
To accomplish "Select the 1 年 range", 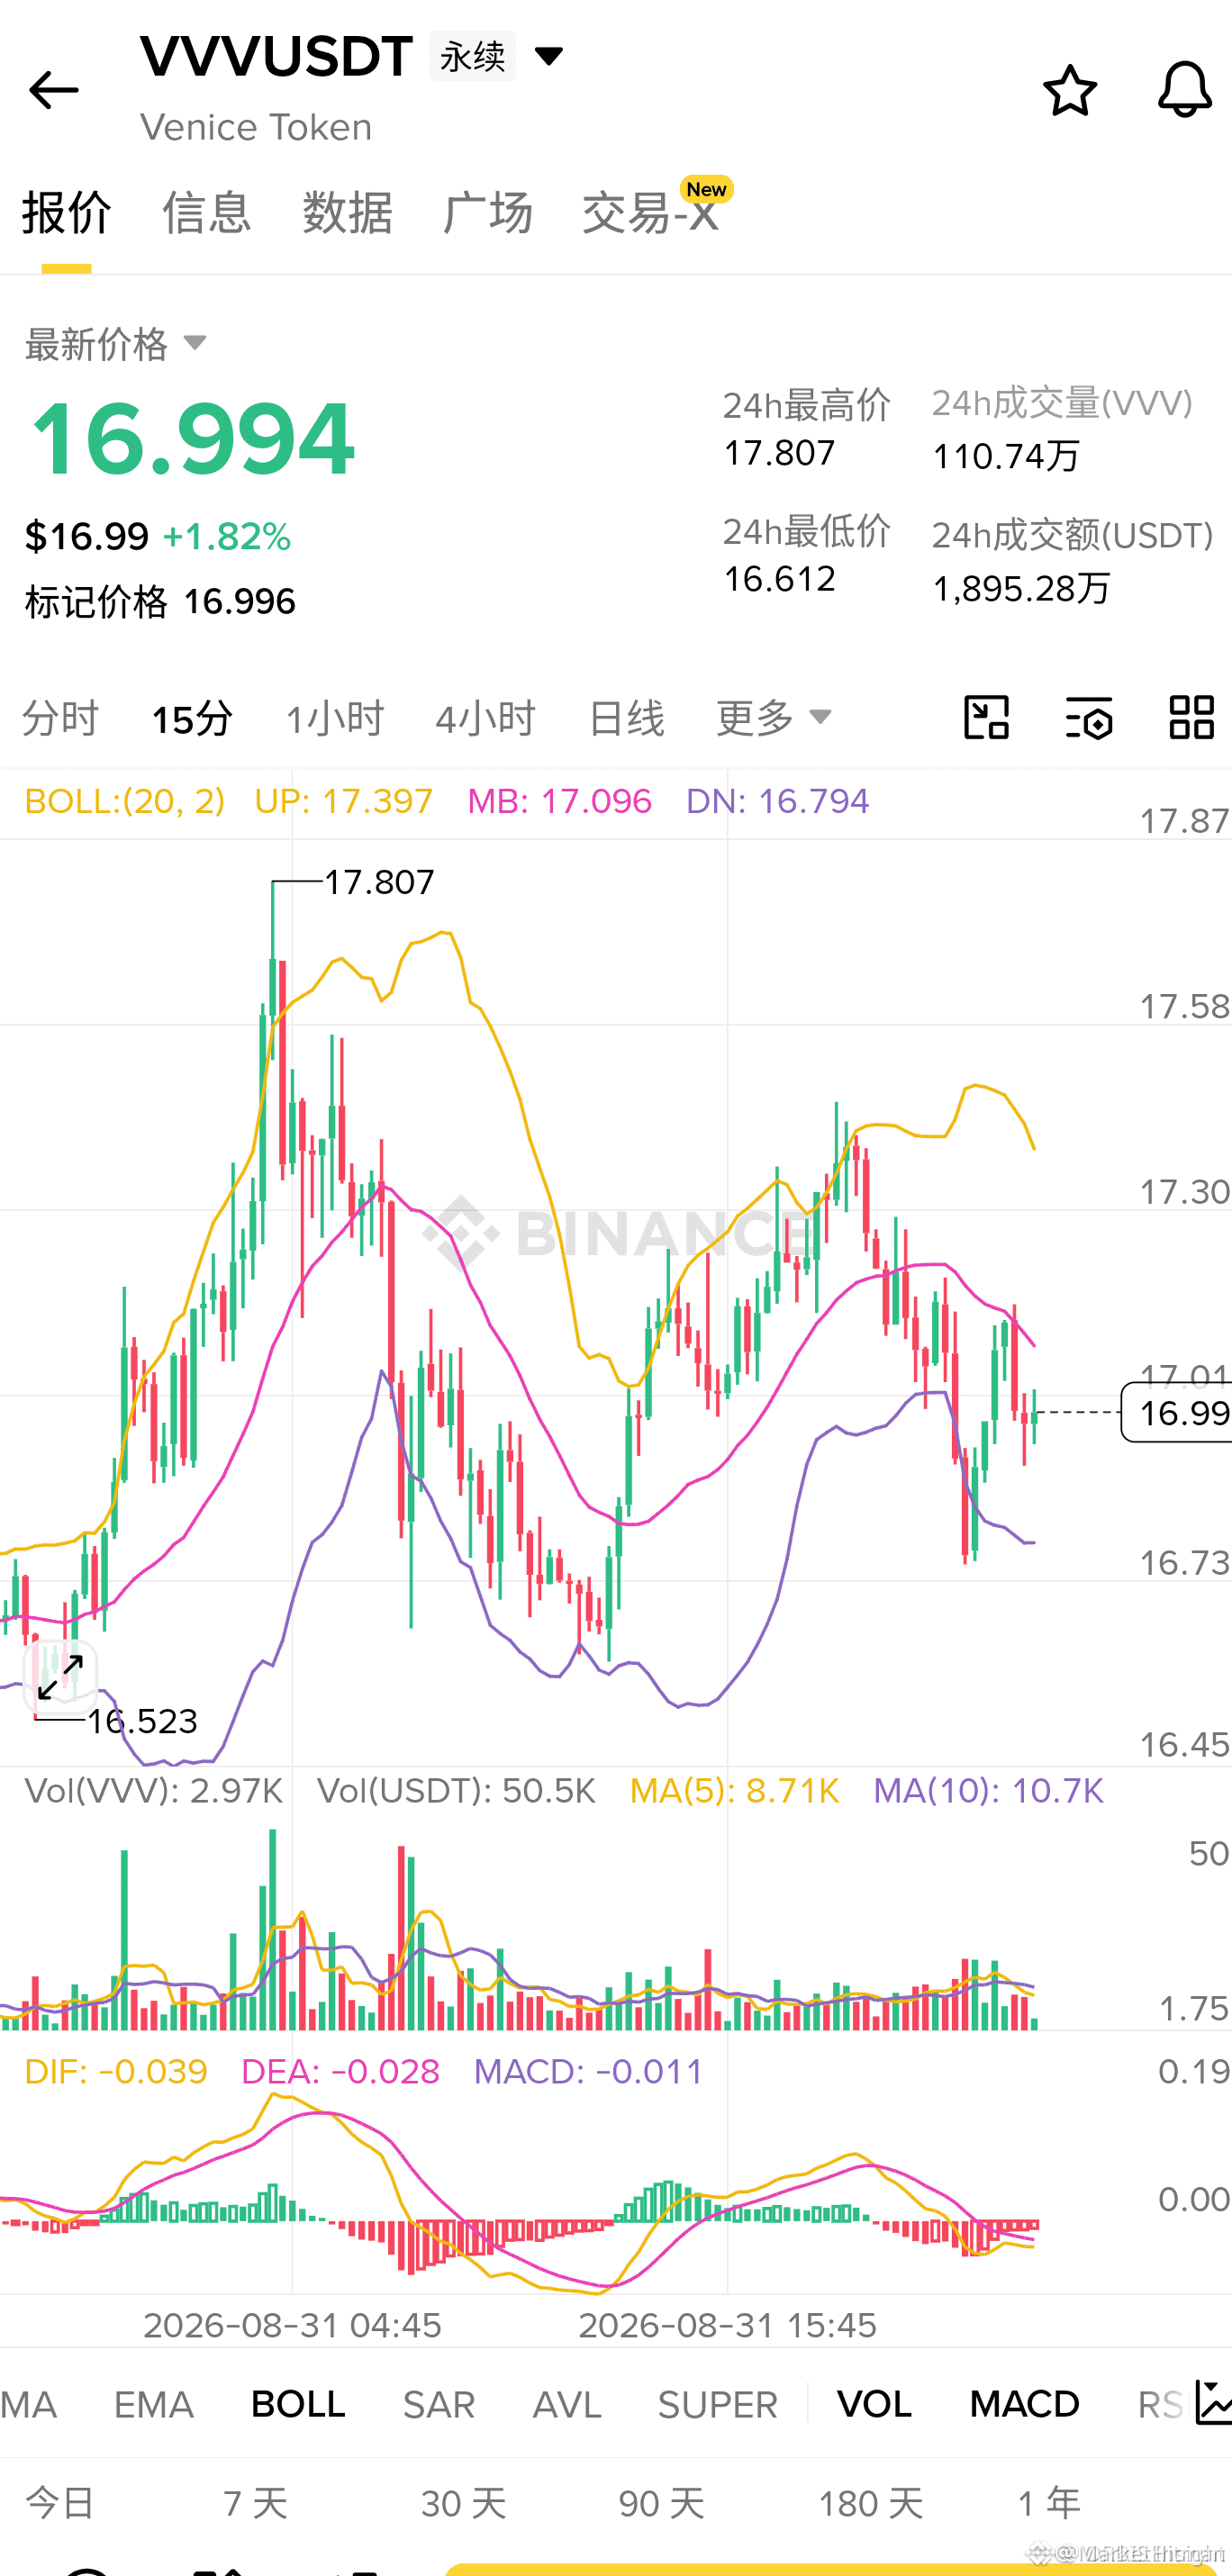I will 1049,2502.
